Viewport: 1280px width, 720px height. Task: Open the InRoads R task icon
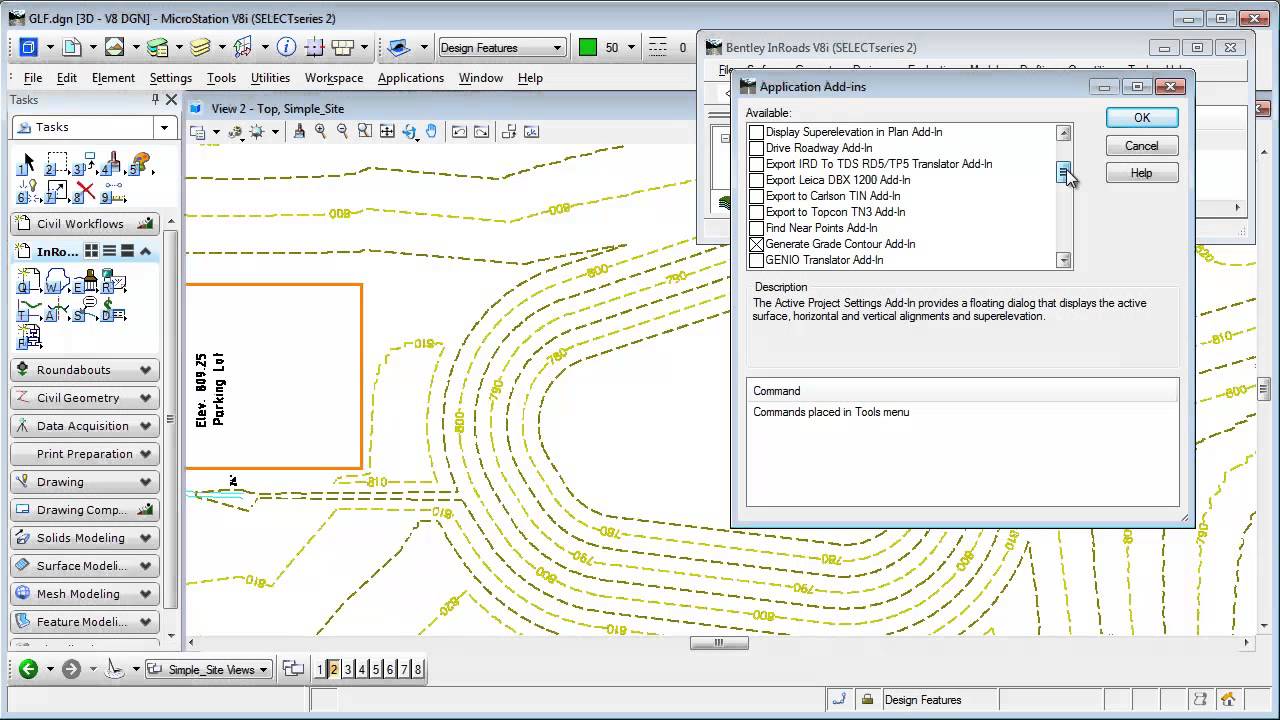(113, 283)
